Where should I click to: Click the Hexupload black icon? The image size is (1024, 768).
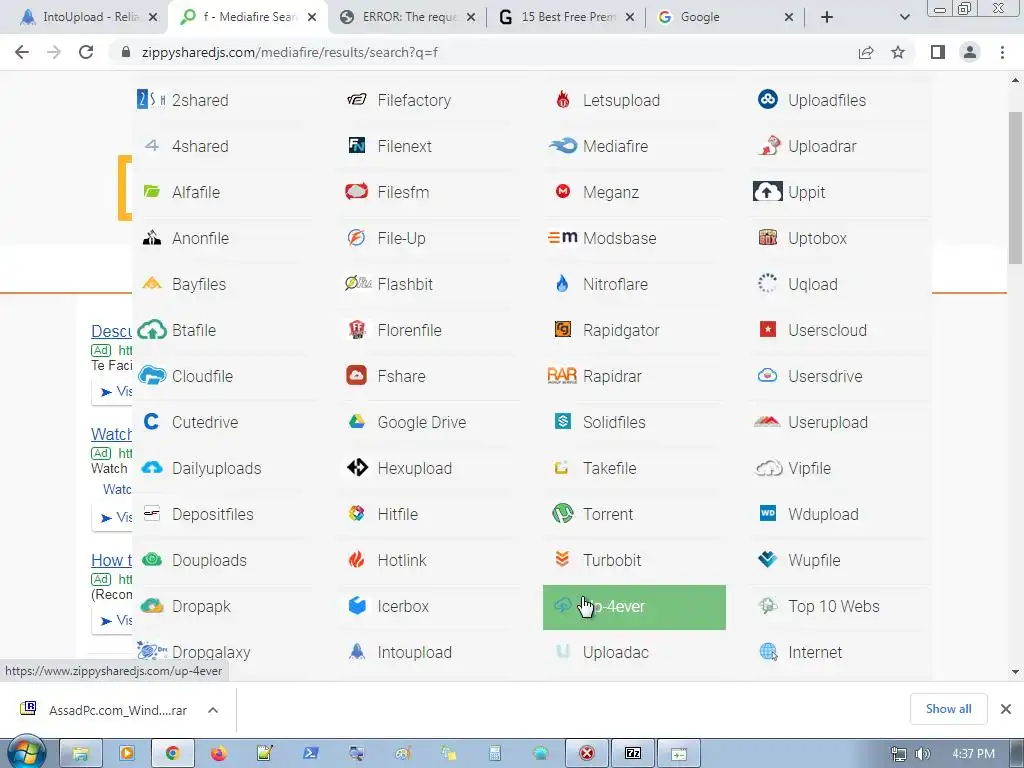point(357,468)
